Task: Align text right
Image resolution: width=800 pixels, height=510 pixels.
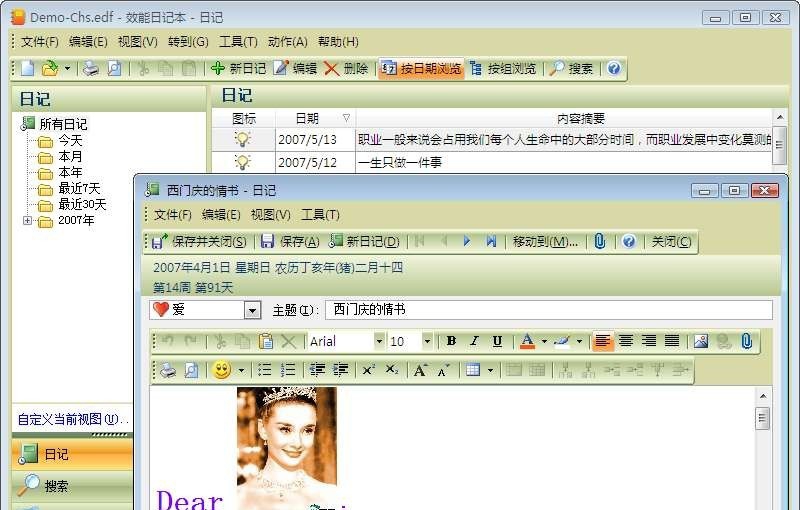Action: 649,341
